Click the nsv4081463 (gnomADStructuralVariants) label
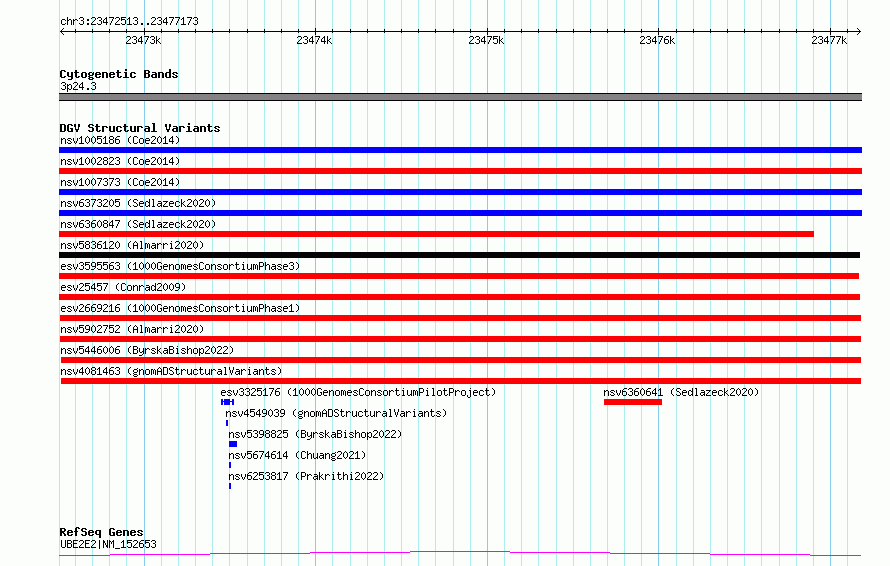 (x=171, y=371)
